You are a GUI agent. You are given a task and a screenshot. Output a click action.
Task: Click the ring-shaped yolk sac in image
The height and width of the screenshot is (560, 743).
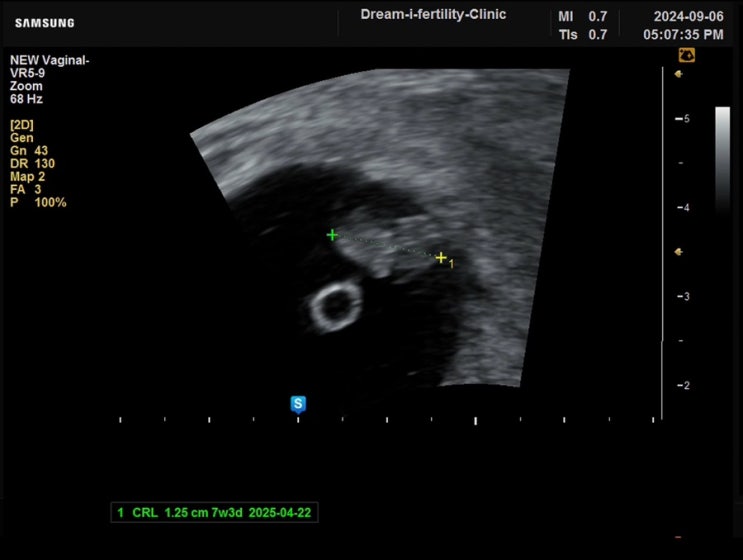pos(335,306)
